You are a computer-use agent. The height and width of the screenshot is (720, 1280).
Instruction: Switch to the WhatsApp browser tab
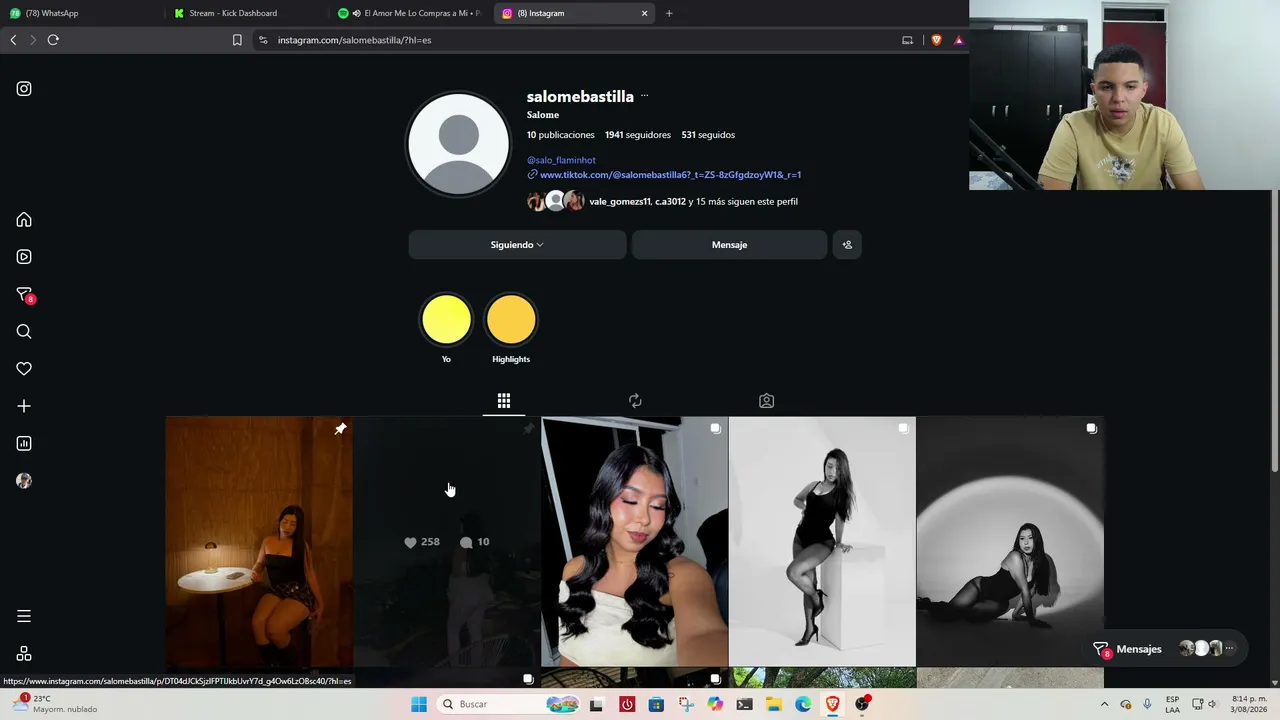click(82, 13)
